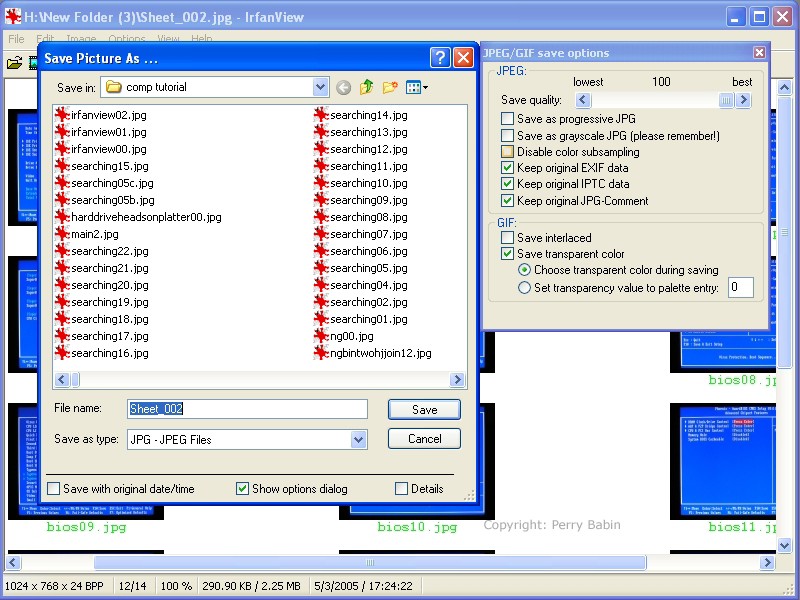Enable Save interlaced for GIF
800x600 pixels.
pyautogui.click(x=507, y=238)
